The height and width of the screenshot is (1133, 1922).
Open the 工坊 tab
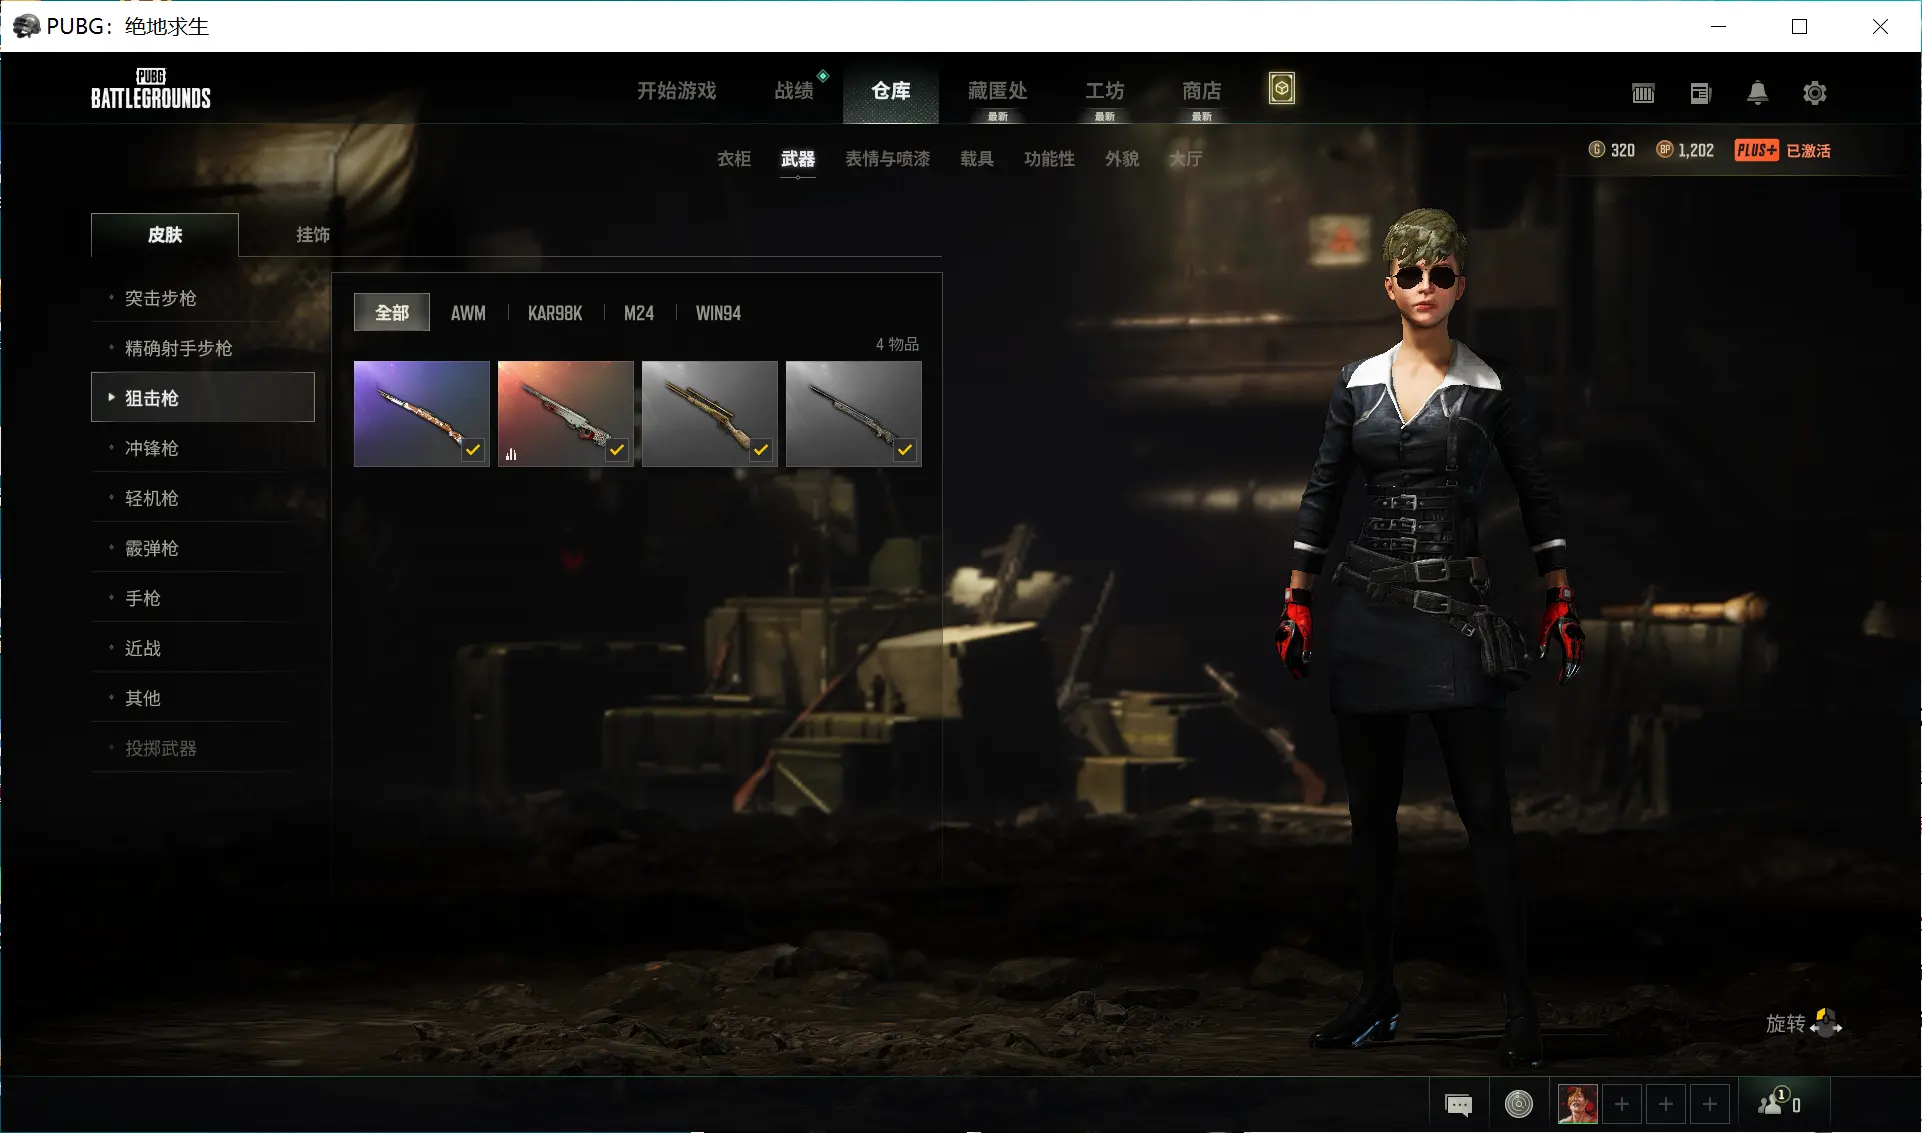[x=1105, y=91]
